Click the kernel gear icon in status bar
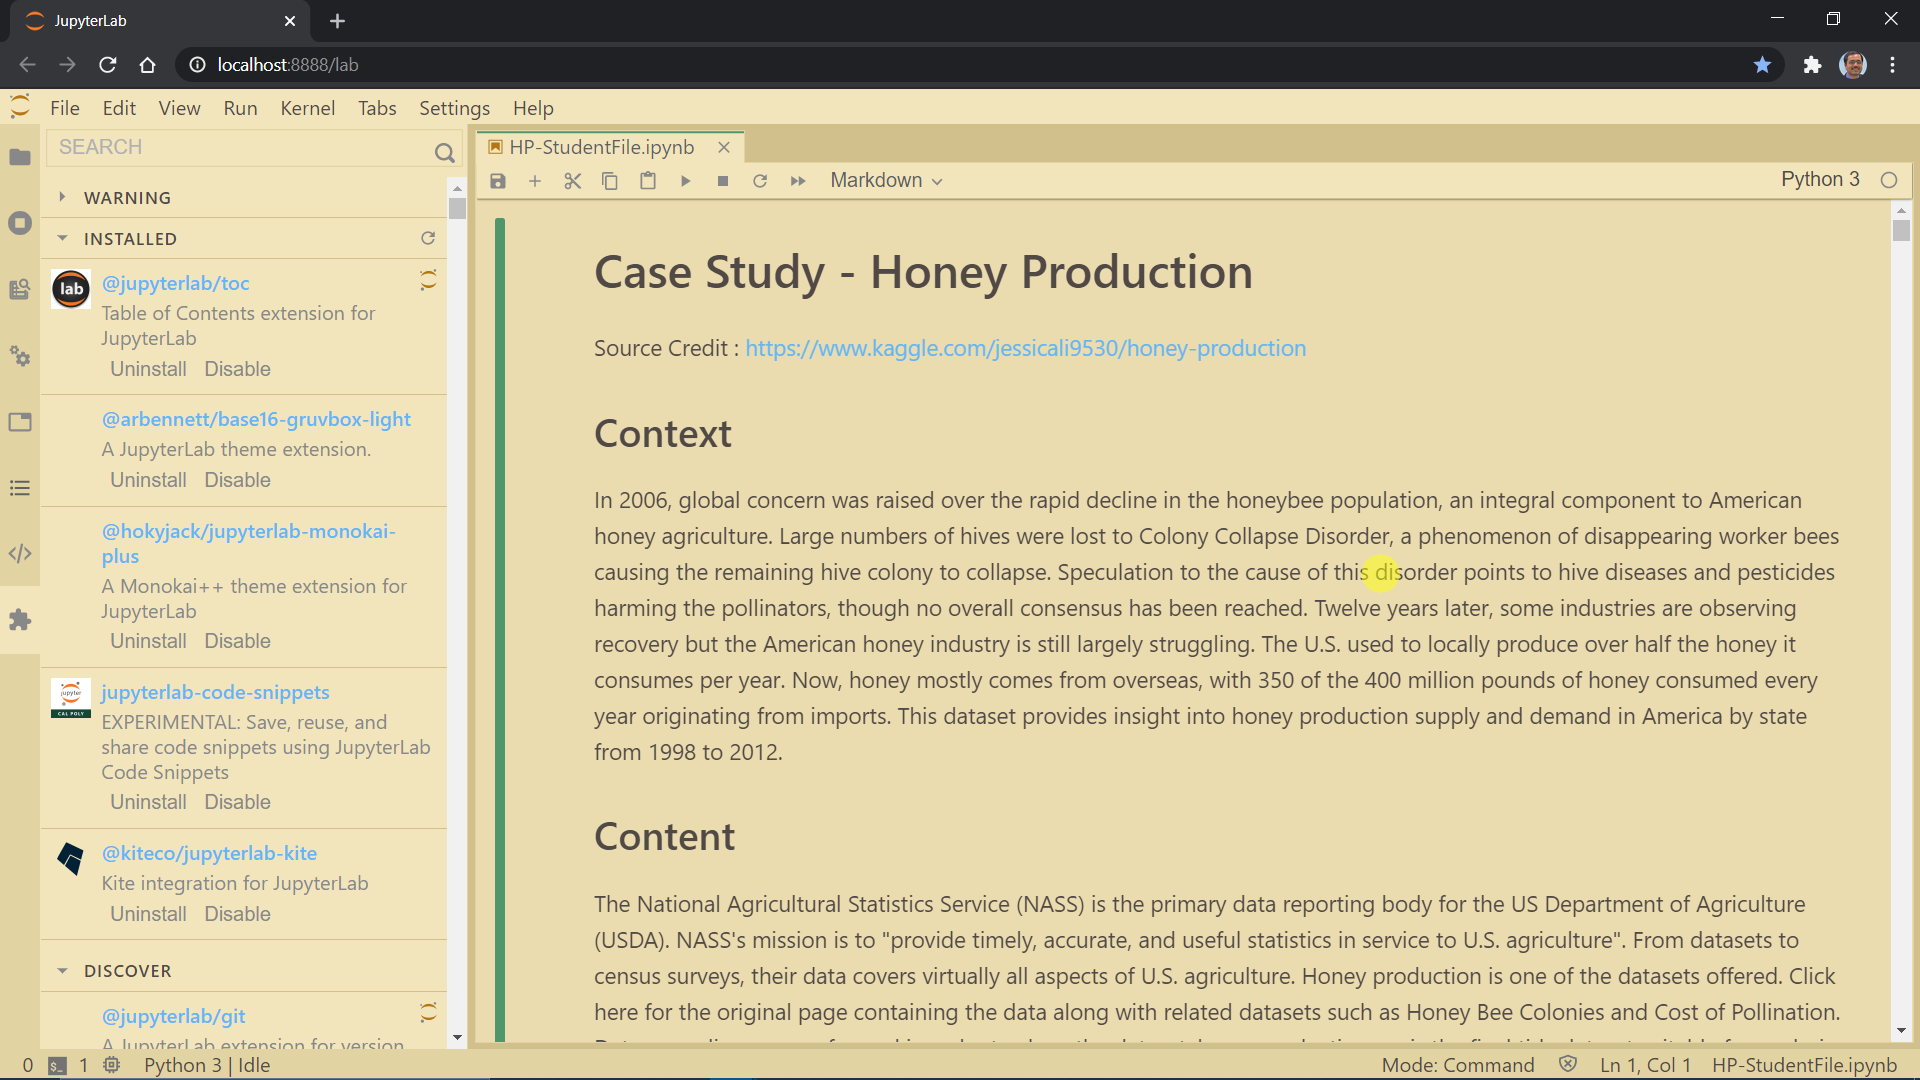1920x1080 pixels. (112, 1065)
